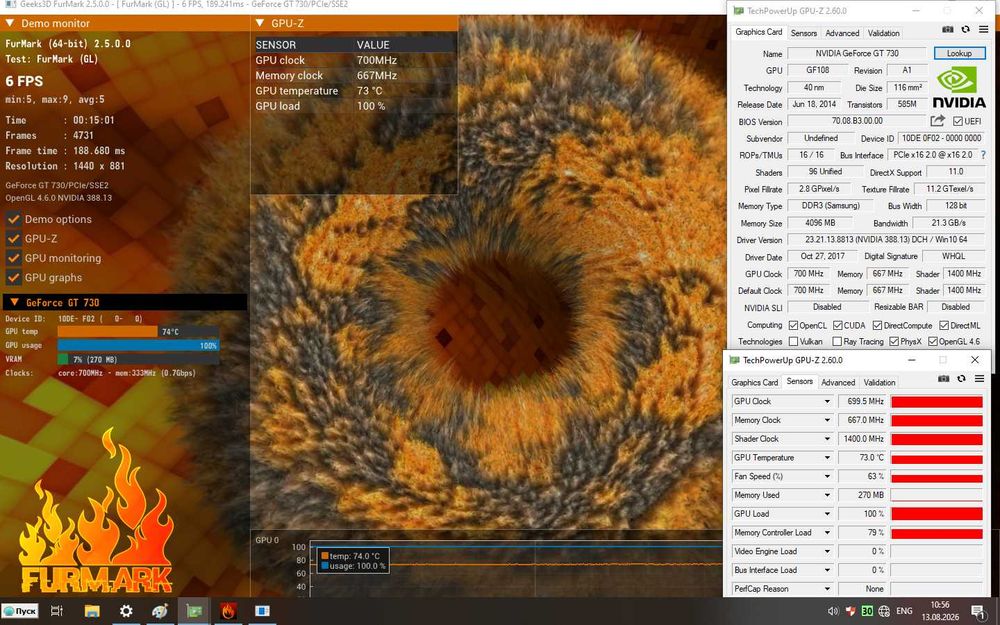
Task: Open the Пуск Start button
Action: click(20, 611)
